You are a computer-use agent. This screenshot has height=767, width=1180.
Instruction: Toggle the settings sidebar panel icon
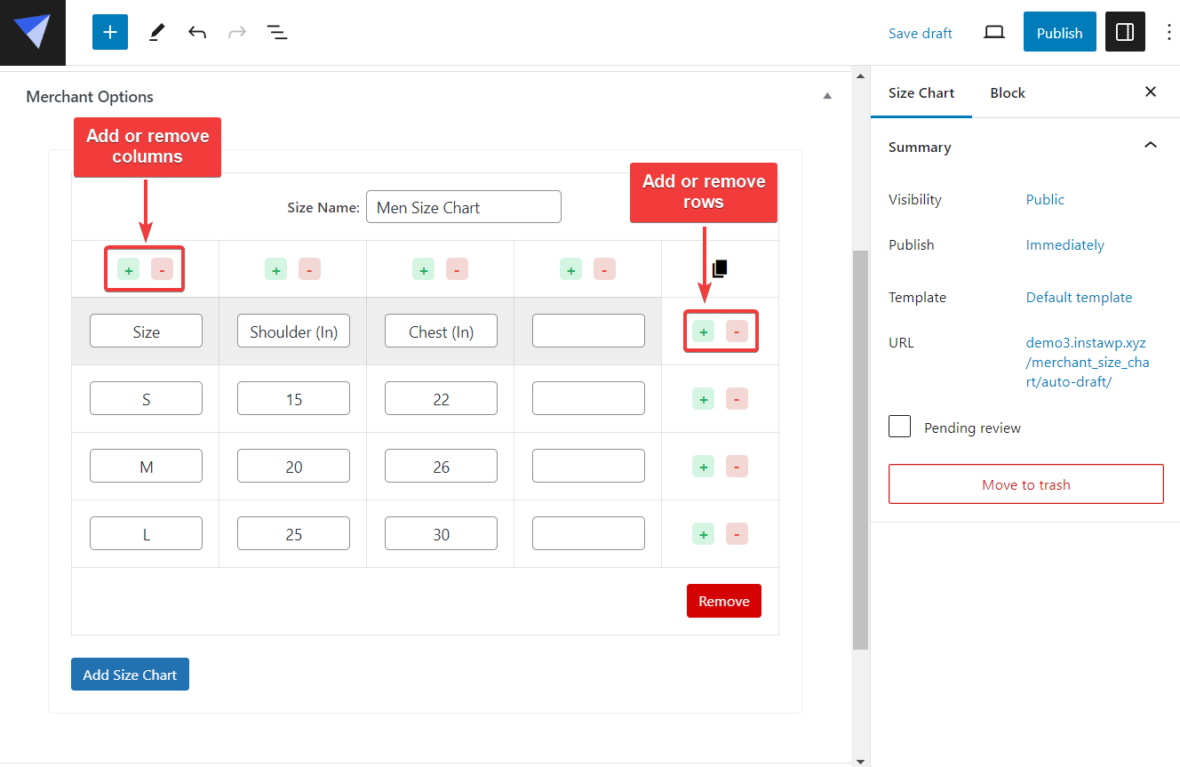[1124, 31]
